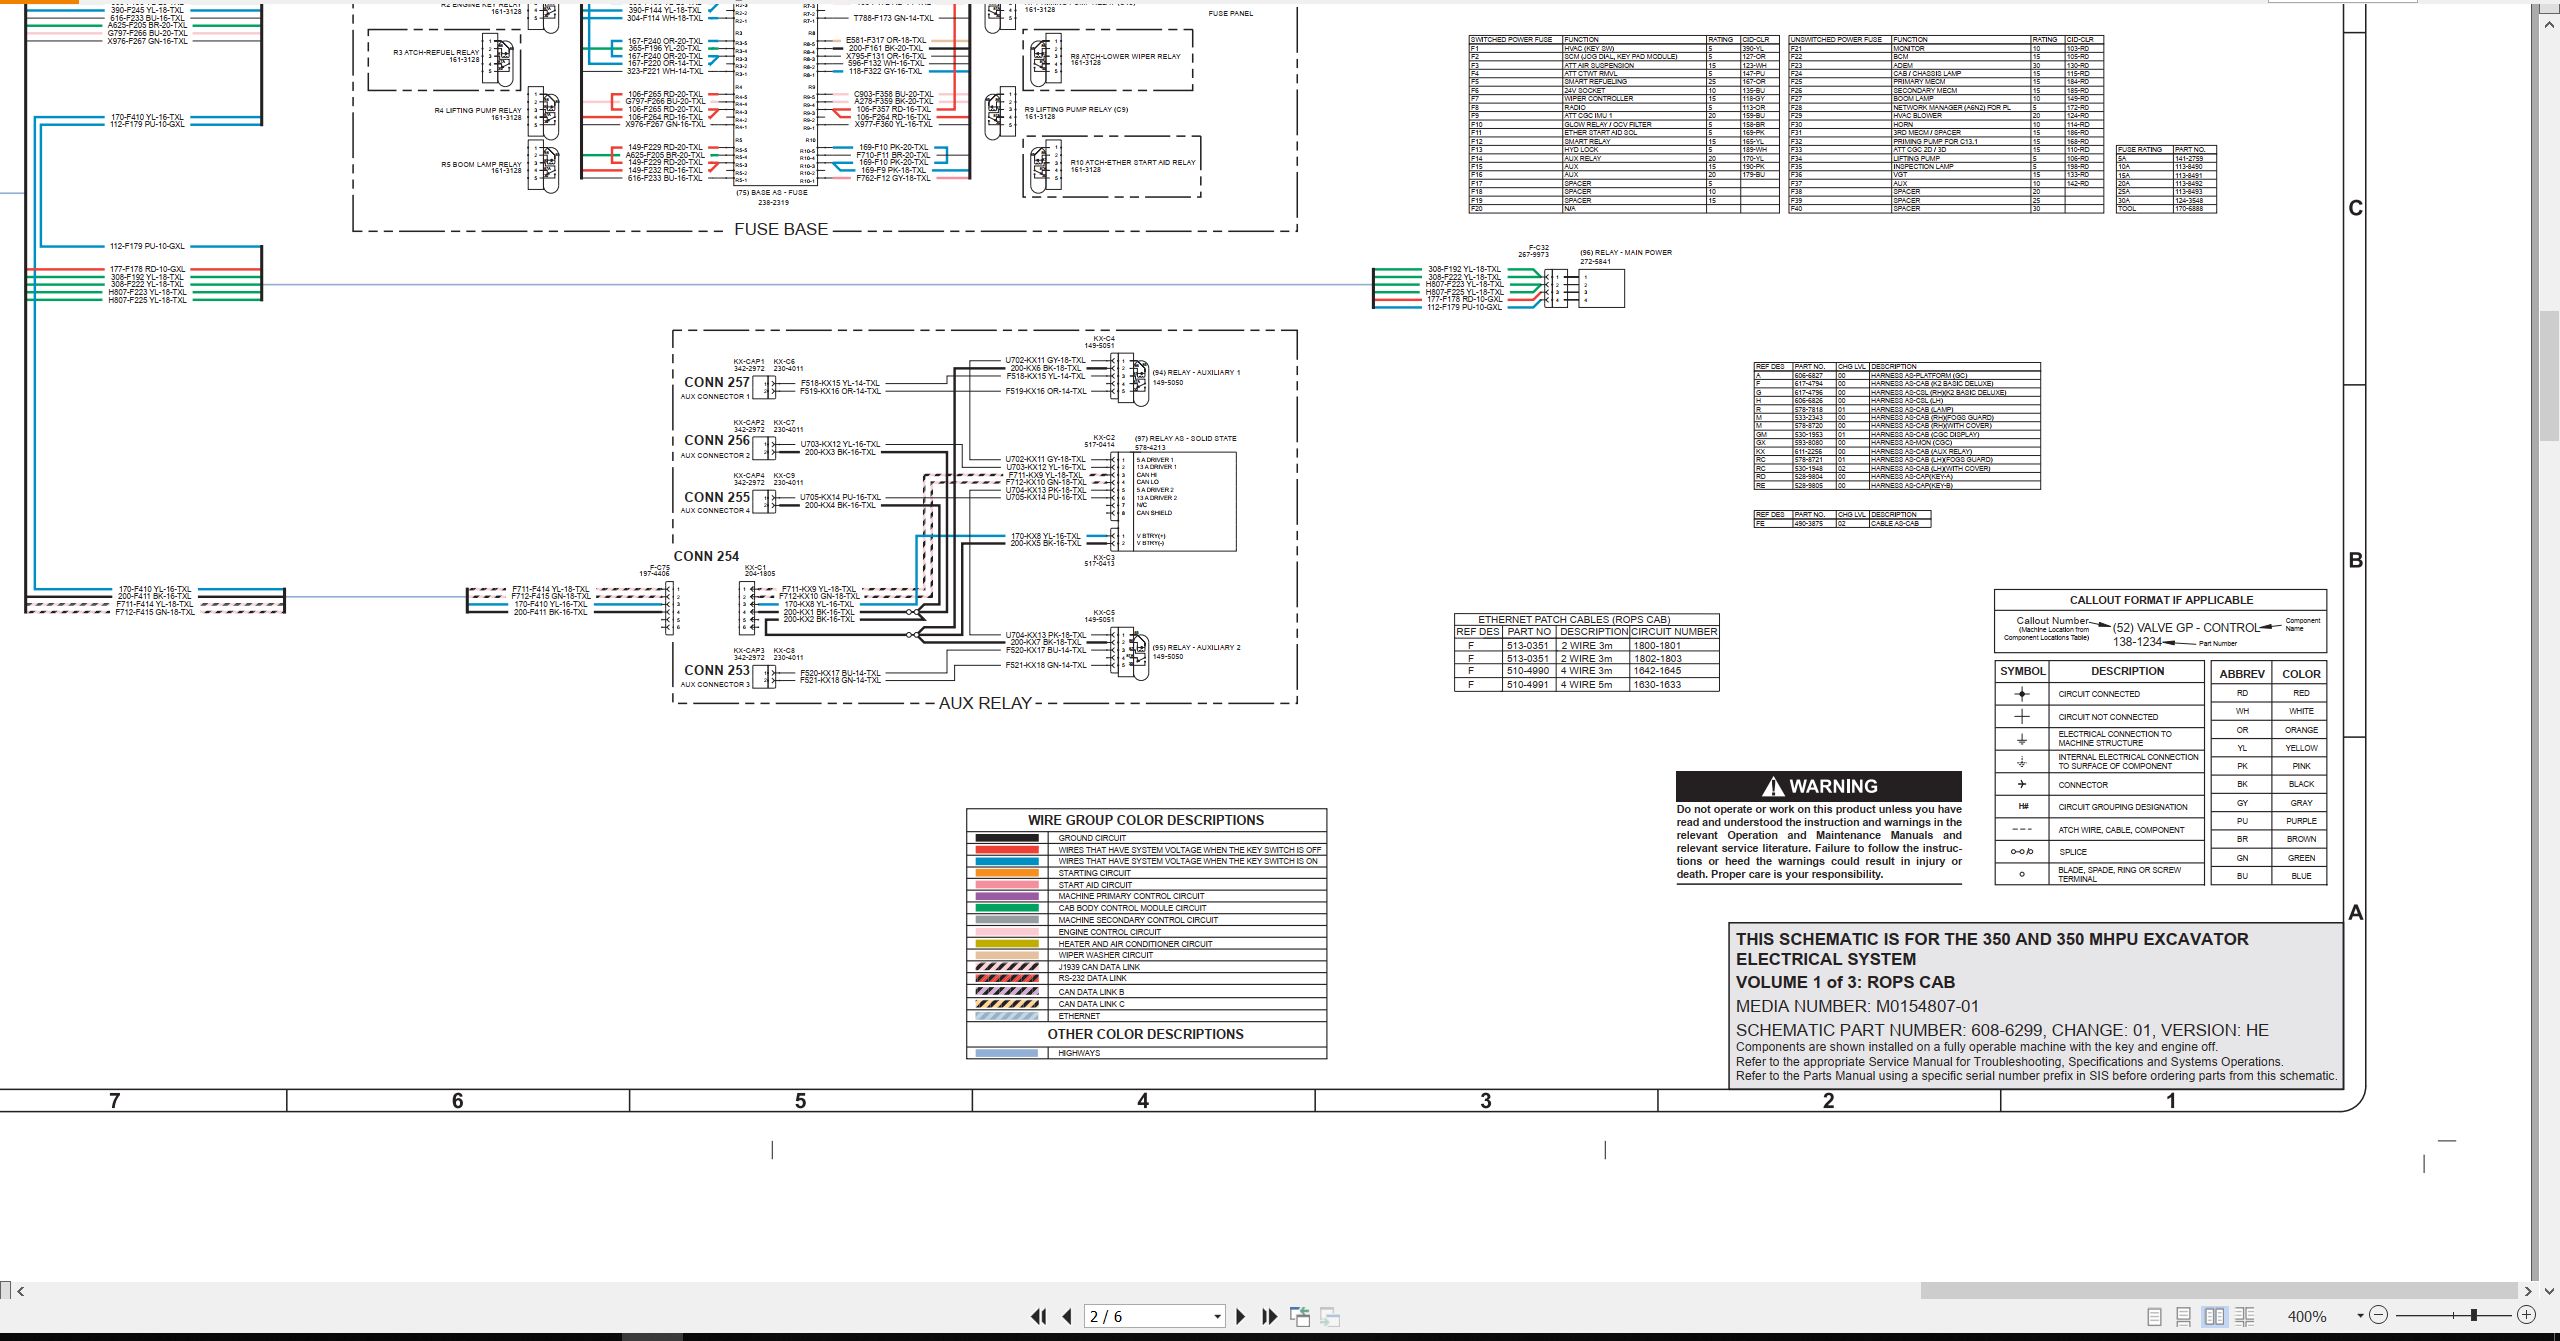2560x1341 pixels.
Task: Click the ORANGE color abbreviation cell
Action: (2301, 730)
